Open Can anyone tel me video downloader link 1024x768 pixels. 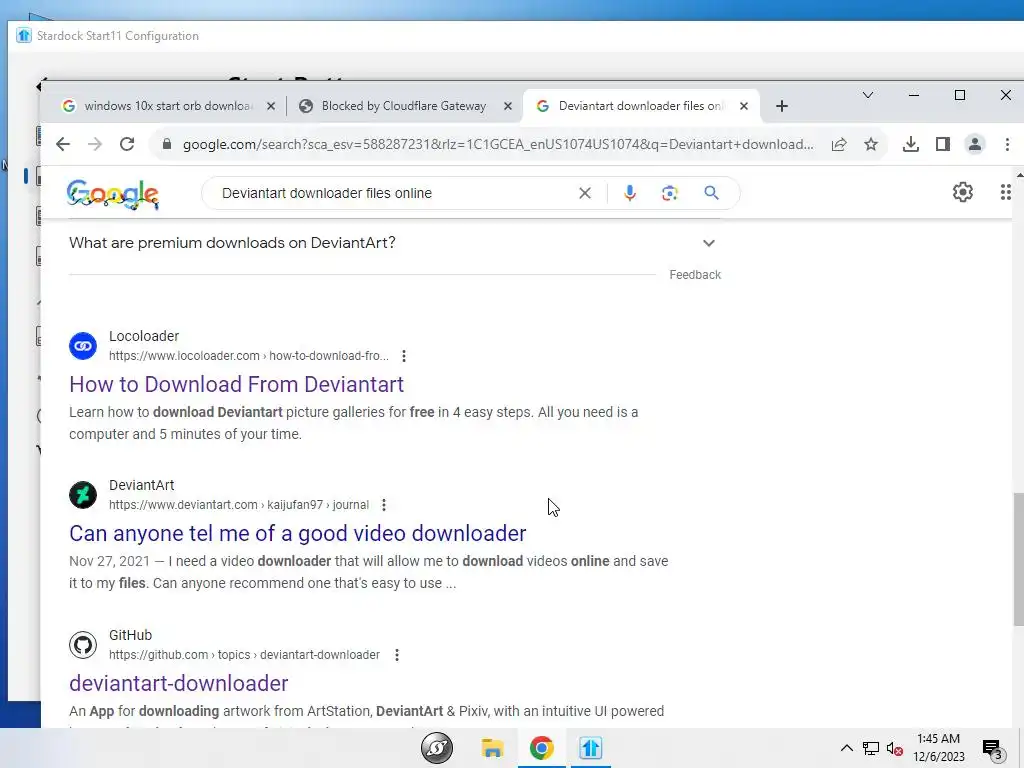click(297, 534)
